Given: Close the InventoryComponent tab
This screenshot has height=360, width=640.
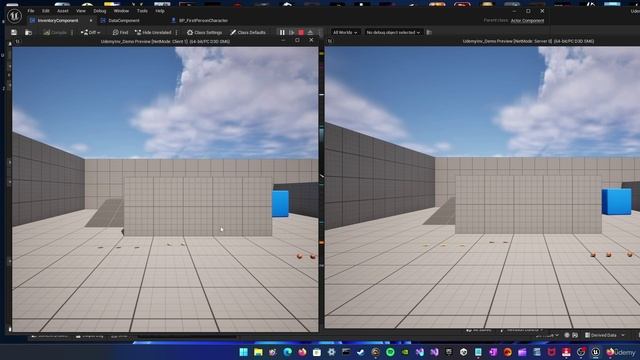Looking at the screenshot, I should 91,20.
